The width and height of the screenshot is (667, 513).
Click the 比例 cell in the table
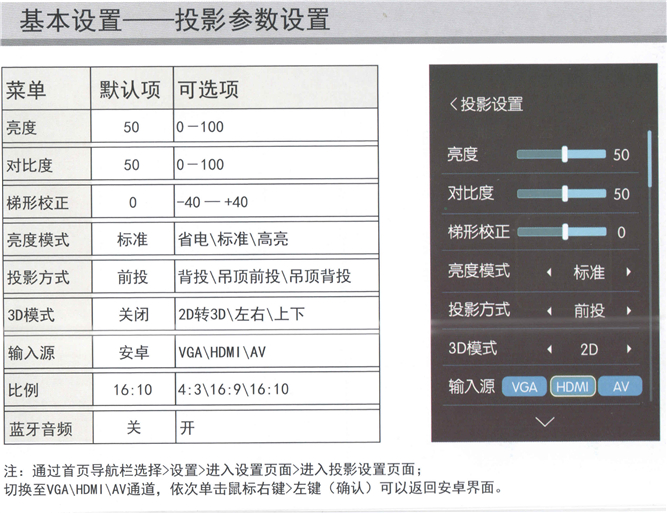coord(49,390)
